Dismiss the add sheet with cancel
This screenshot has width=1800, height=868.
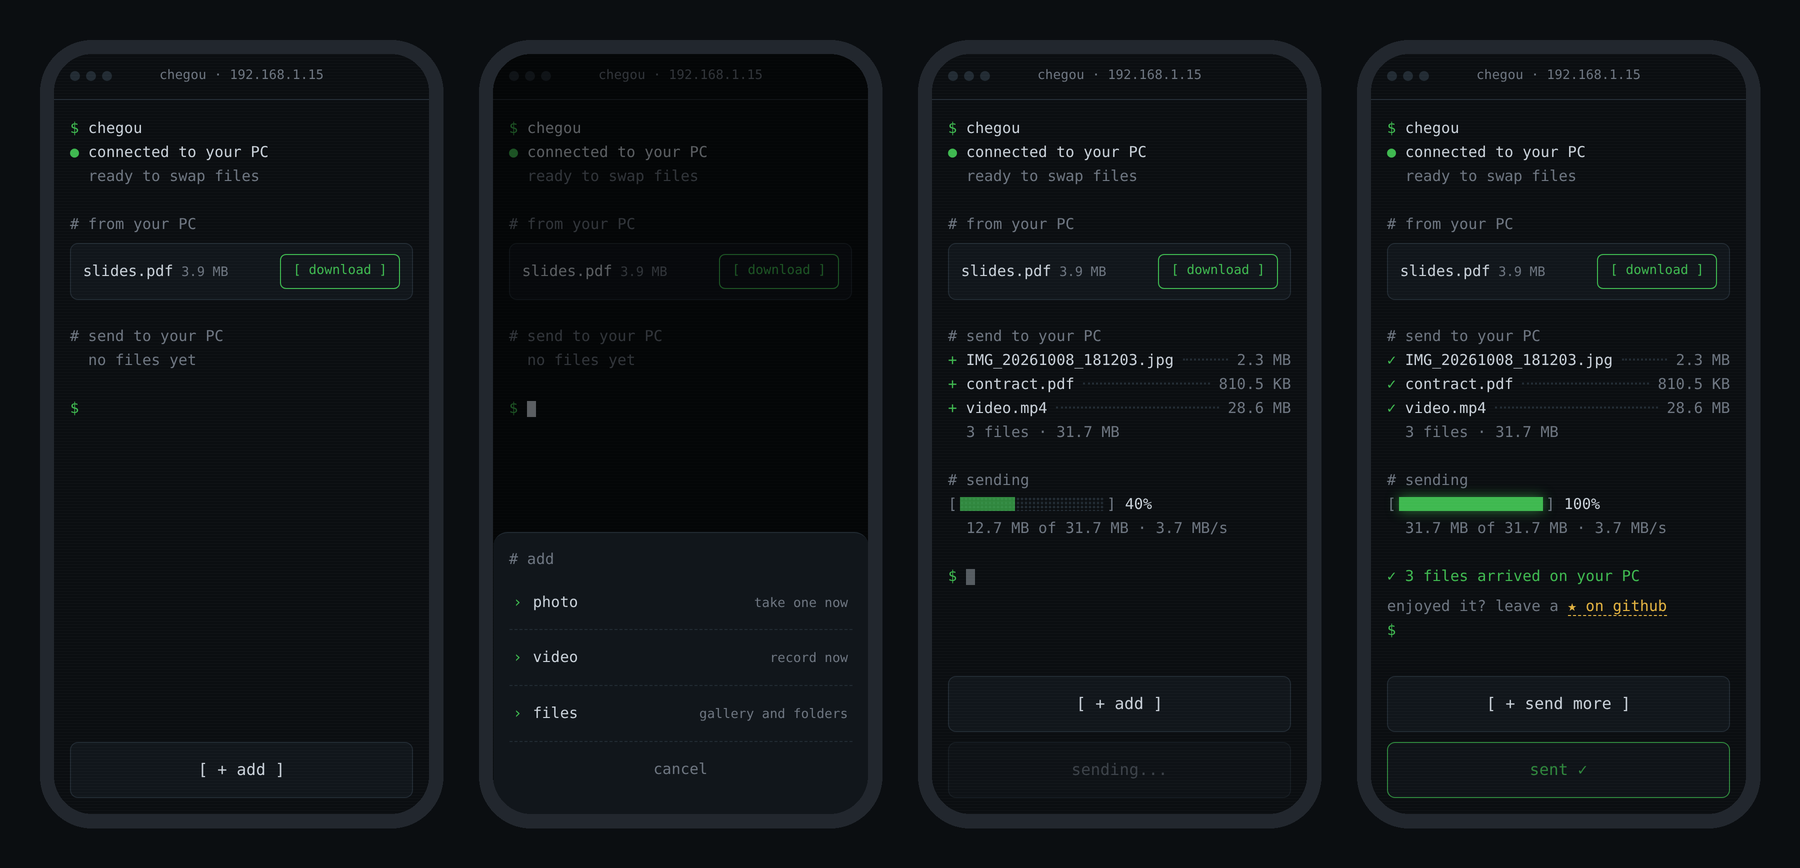(x=680, y=769)
